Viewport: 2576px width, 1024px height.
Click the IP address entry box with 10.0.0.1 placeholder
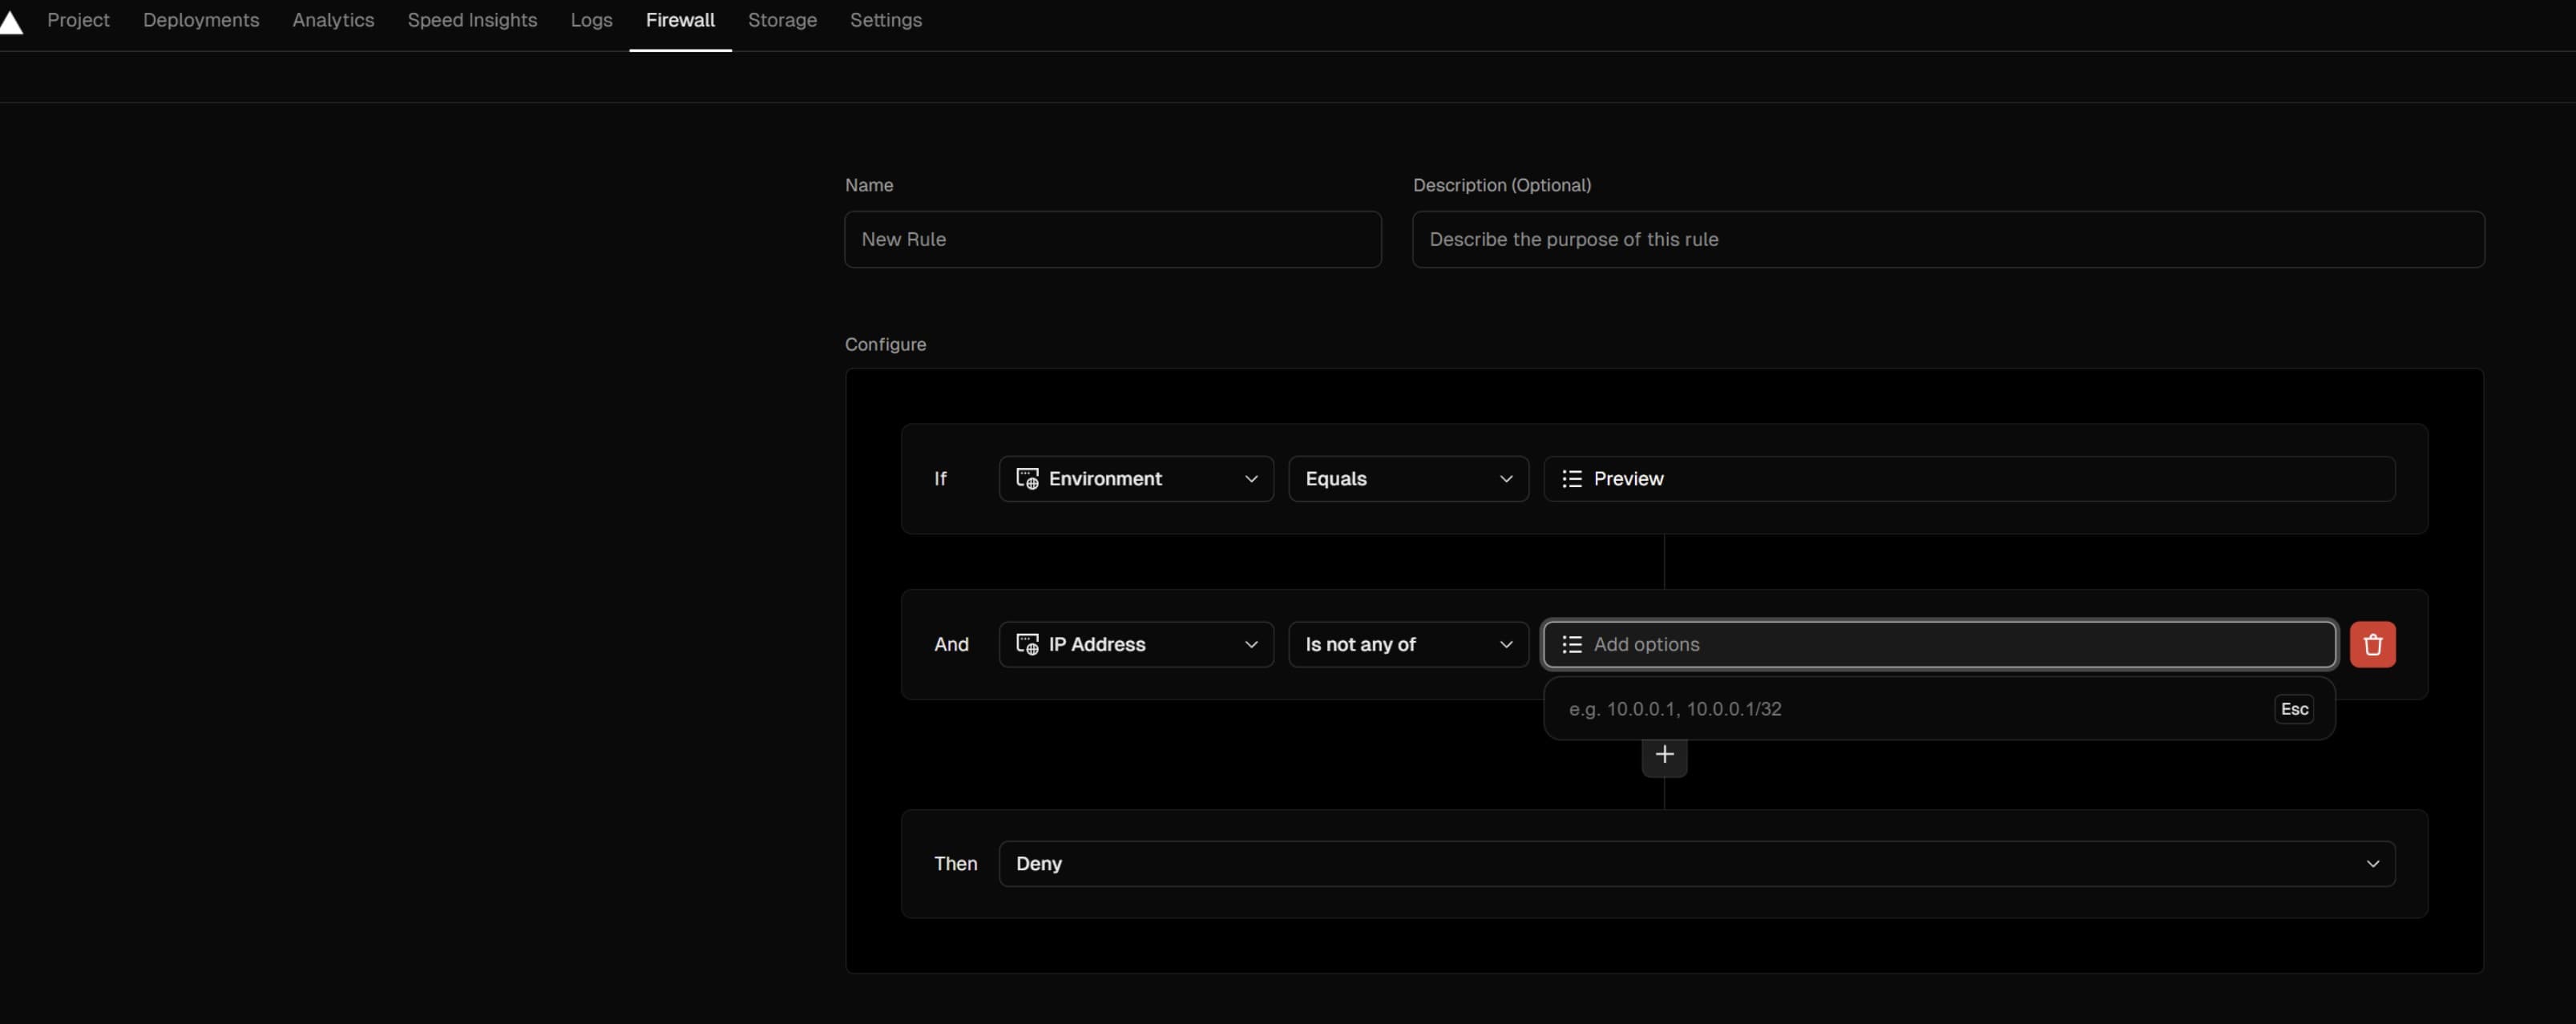pos(1900,709)
